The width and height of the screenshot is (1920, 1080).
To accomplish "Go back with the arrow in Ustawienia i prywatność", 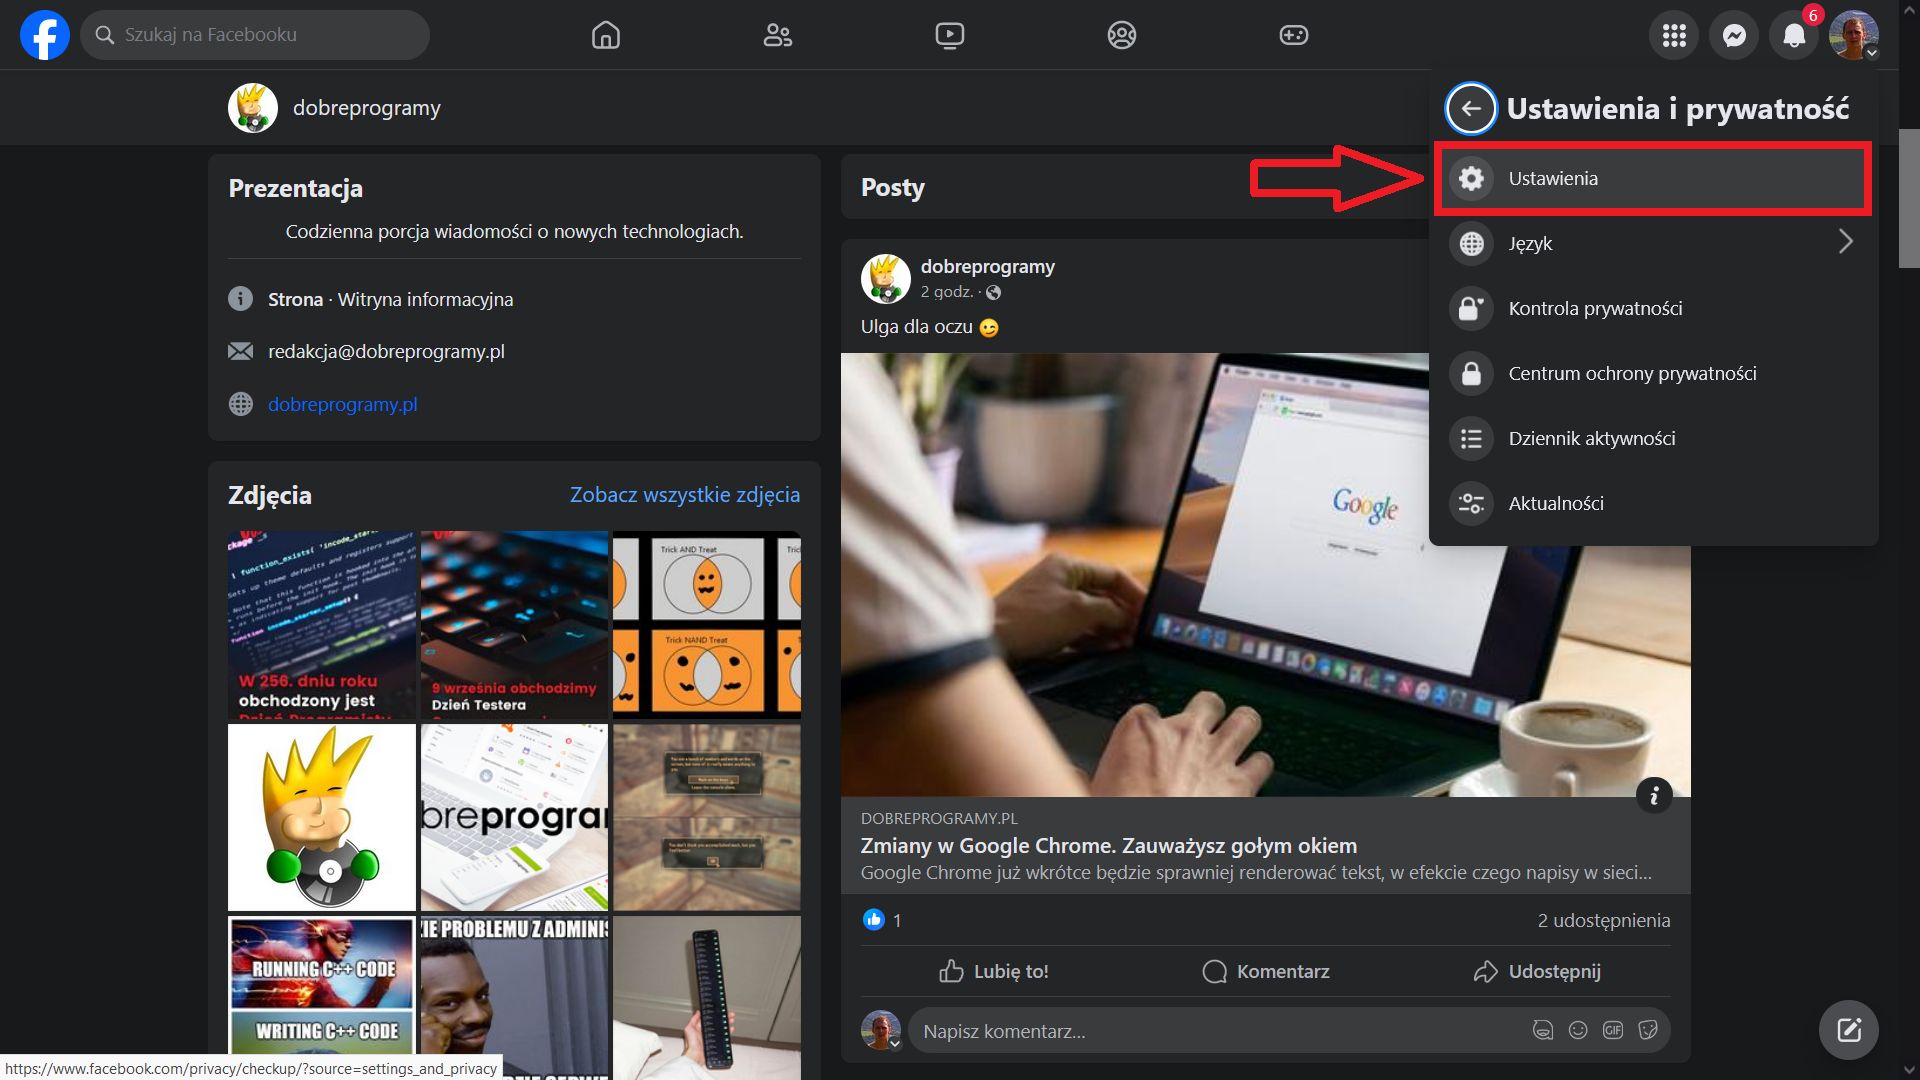I will click(x=1471, y=108).
